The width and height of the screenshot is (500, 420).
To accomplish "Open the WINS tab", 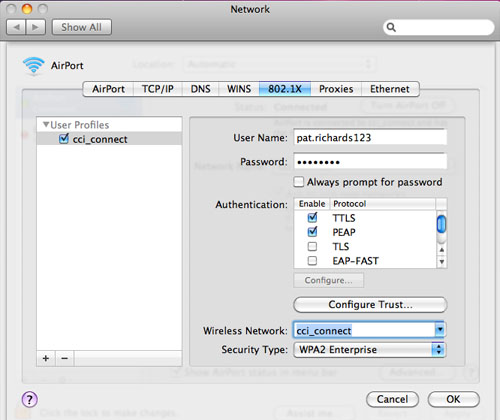I will point(239,89).
